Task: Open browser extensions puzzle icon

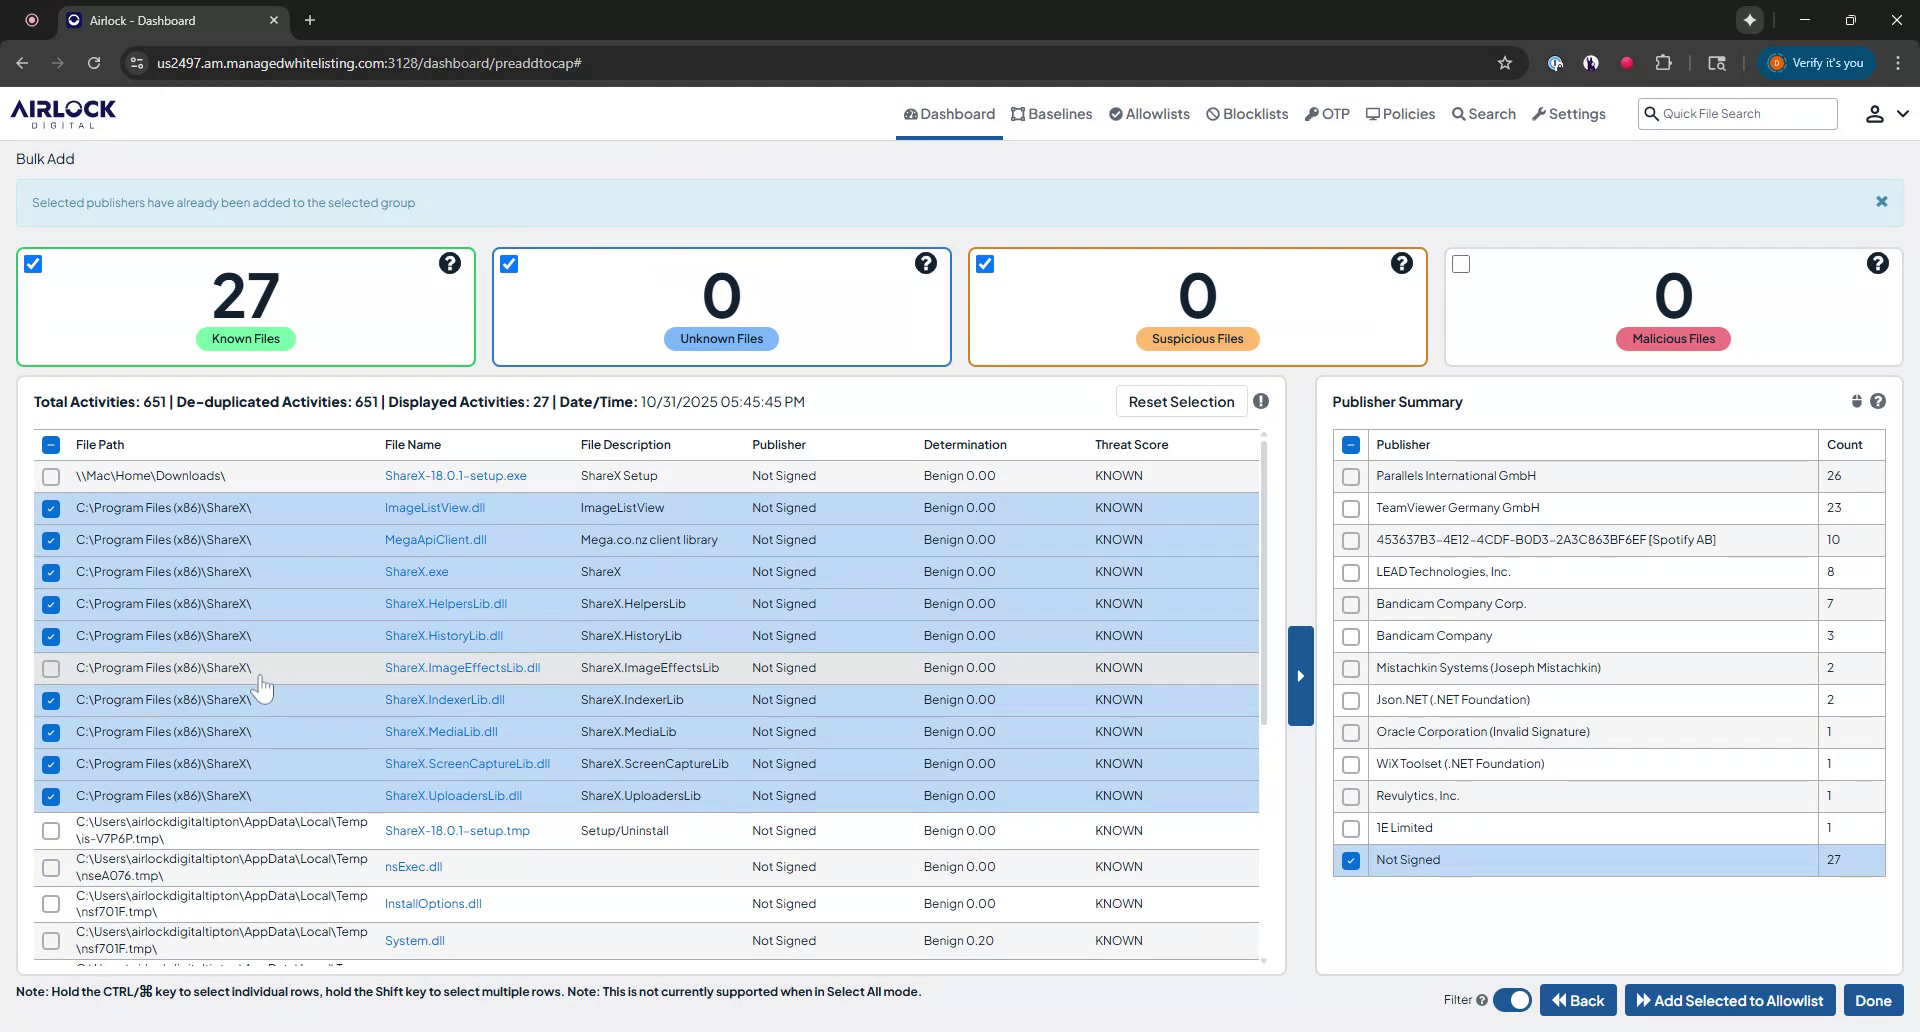Action: tap(1663, 63)
